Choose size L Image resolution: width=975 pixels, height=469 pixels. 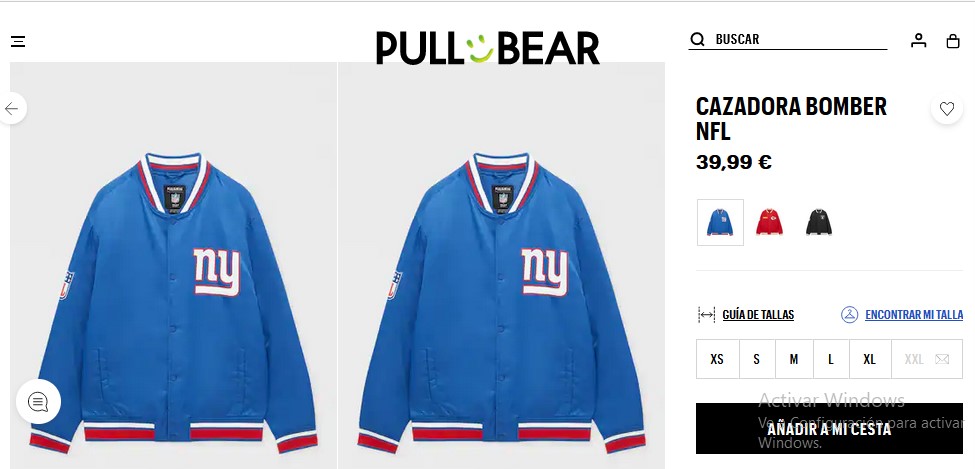tap(831, 359)
